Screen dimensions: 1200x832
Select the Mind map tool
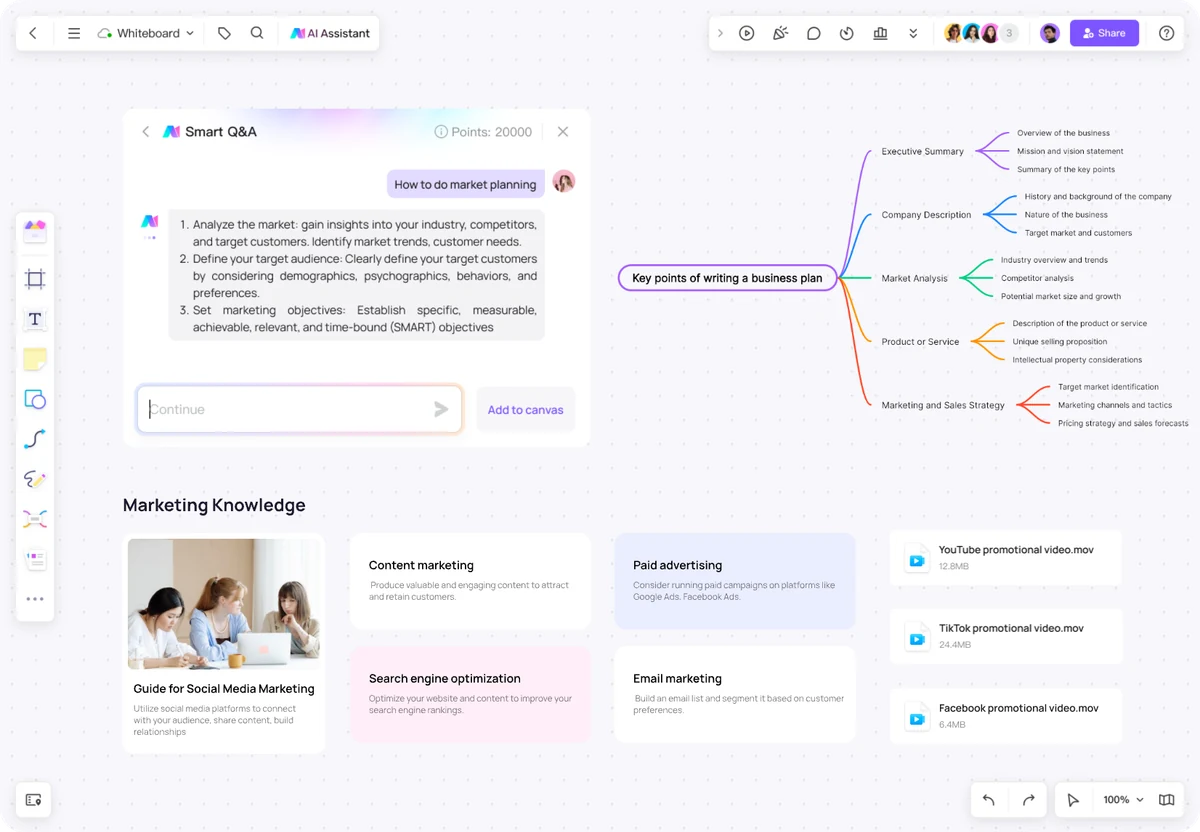pos(35,519)
